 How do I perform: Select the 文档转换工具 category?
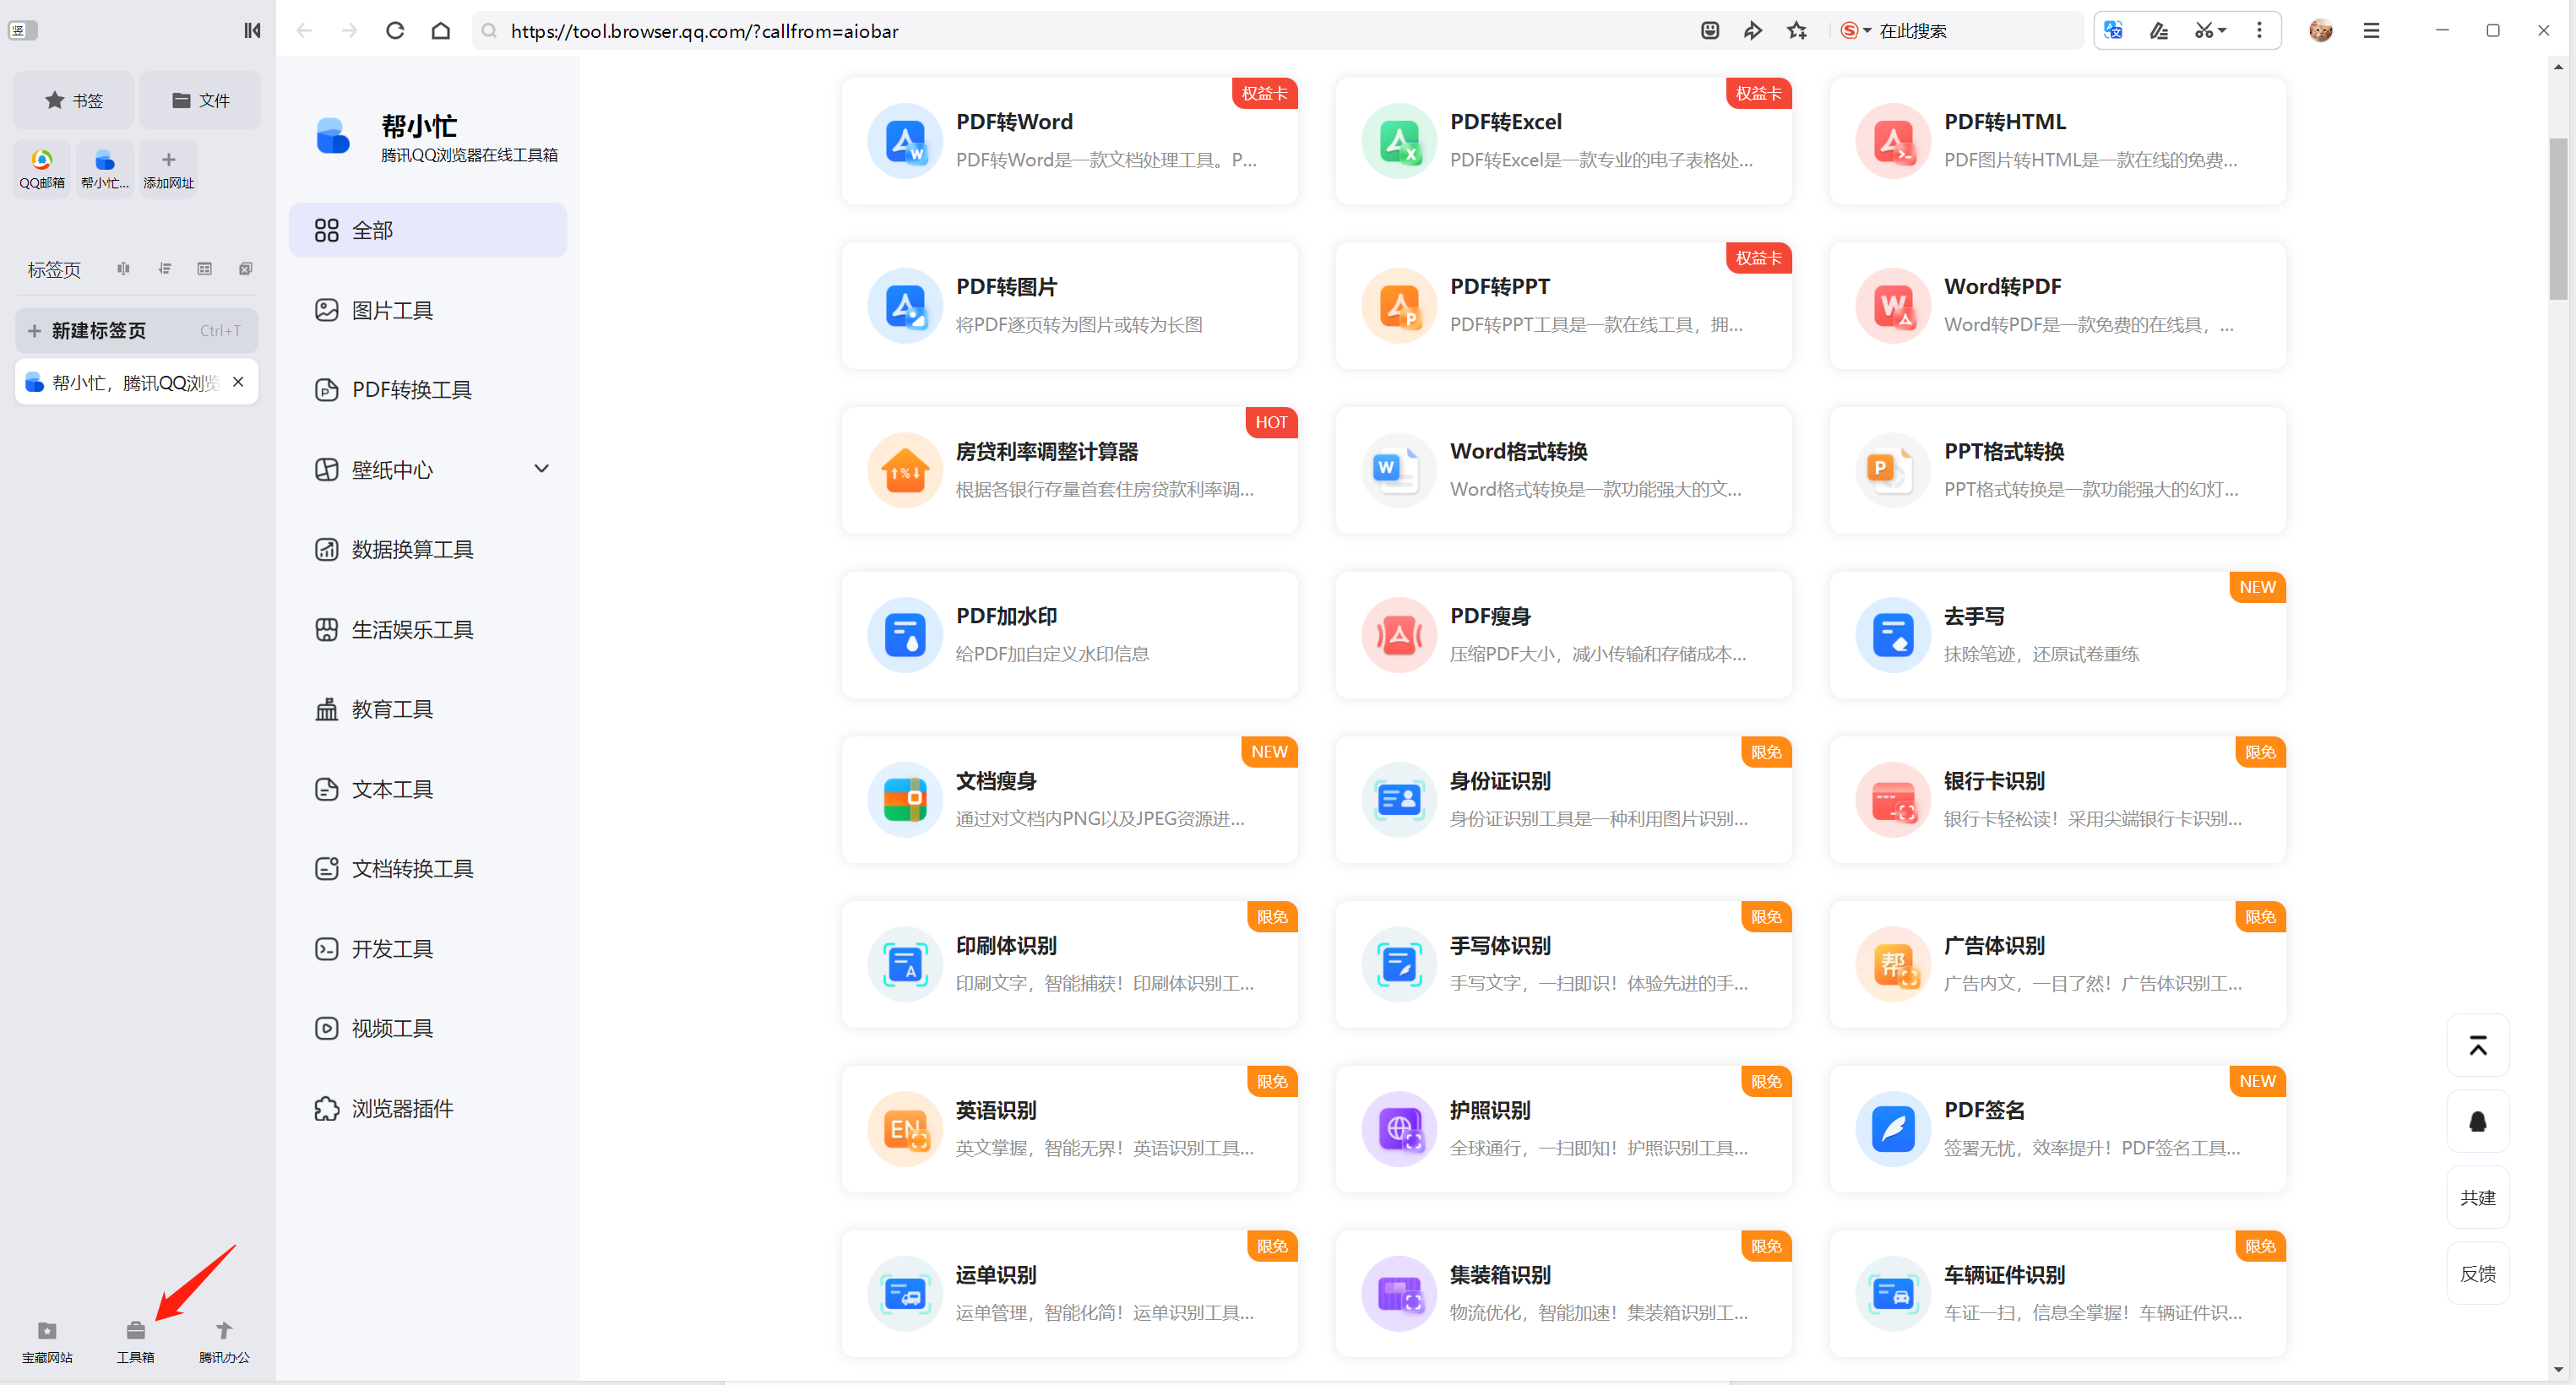428,869
